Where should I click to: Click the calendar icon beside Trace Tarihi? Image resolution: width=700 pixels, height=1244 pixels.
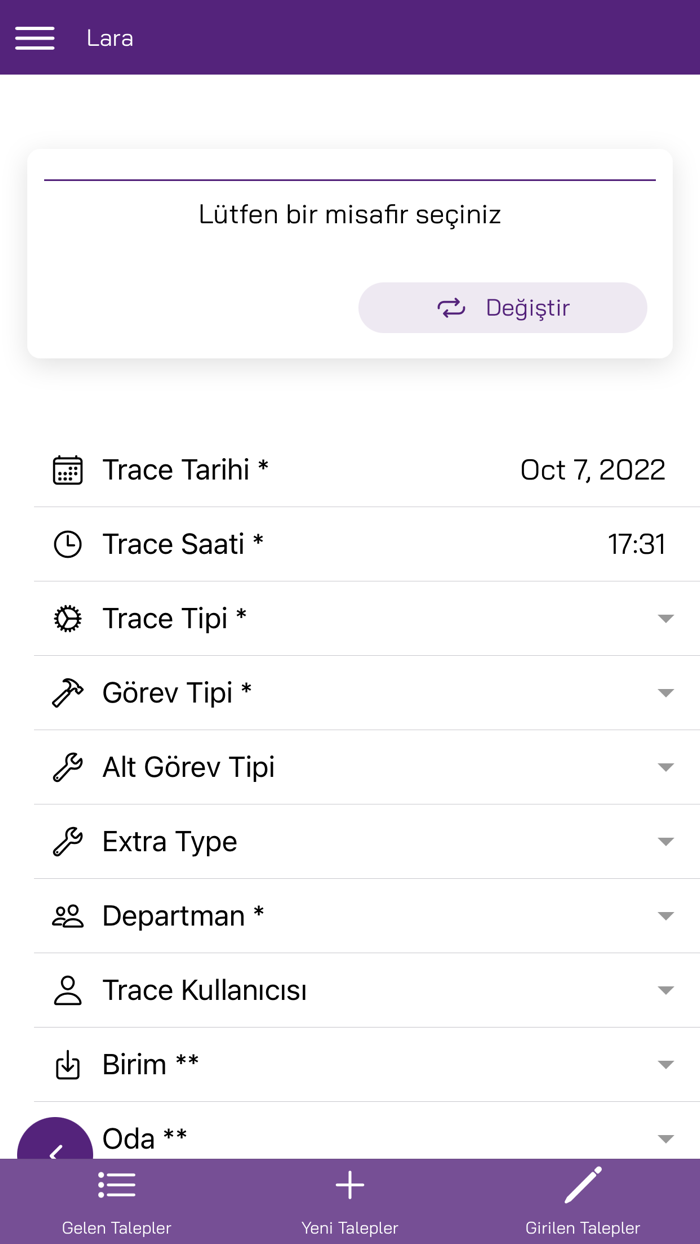(67, 470)
